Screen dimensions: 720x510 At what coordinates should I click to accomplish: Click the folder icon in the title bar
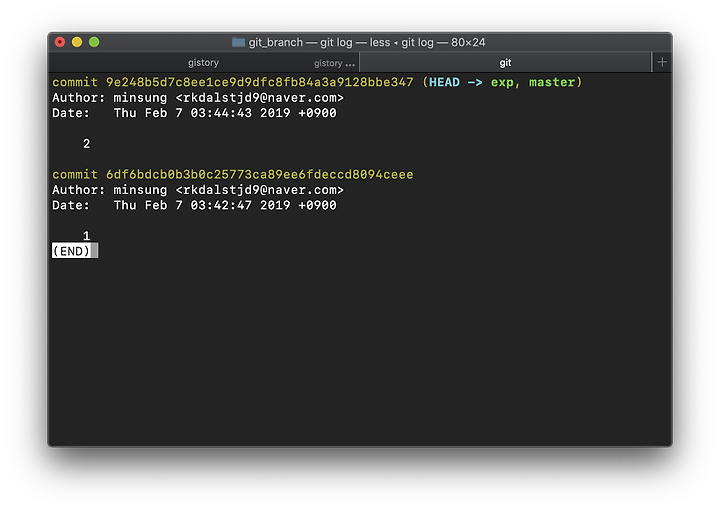[x=238, y=42]
